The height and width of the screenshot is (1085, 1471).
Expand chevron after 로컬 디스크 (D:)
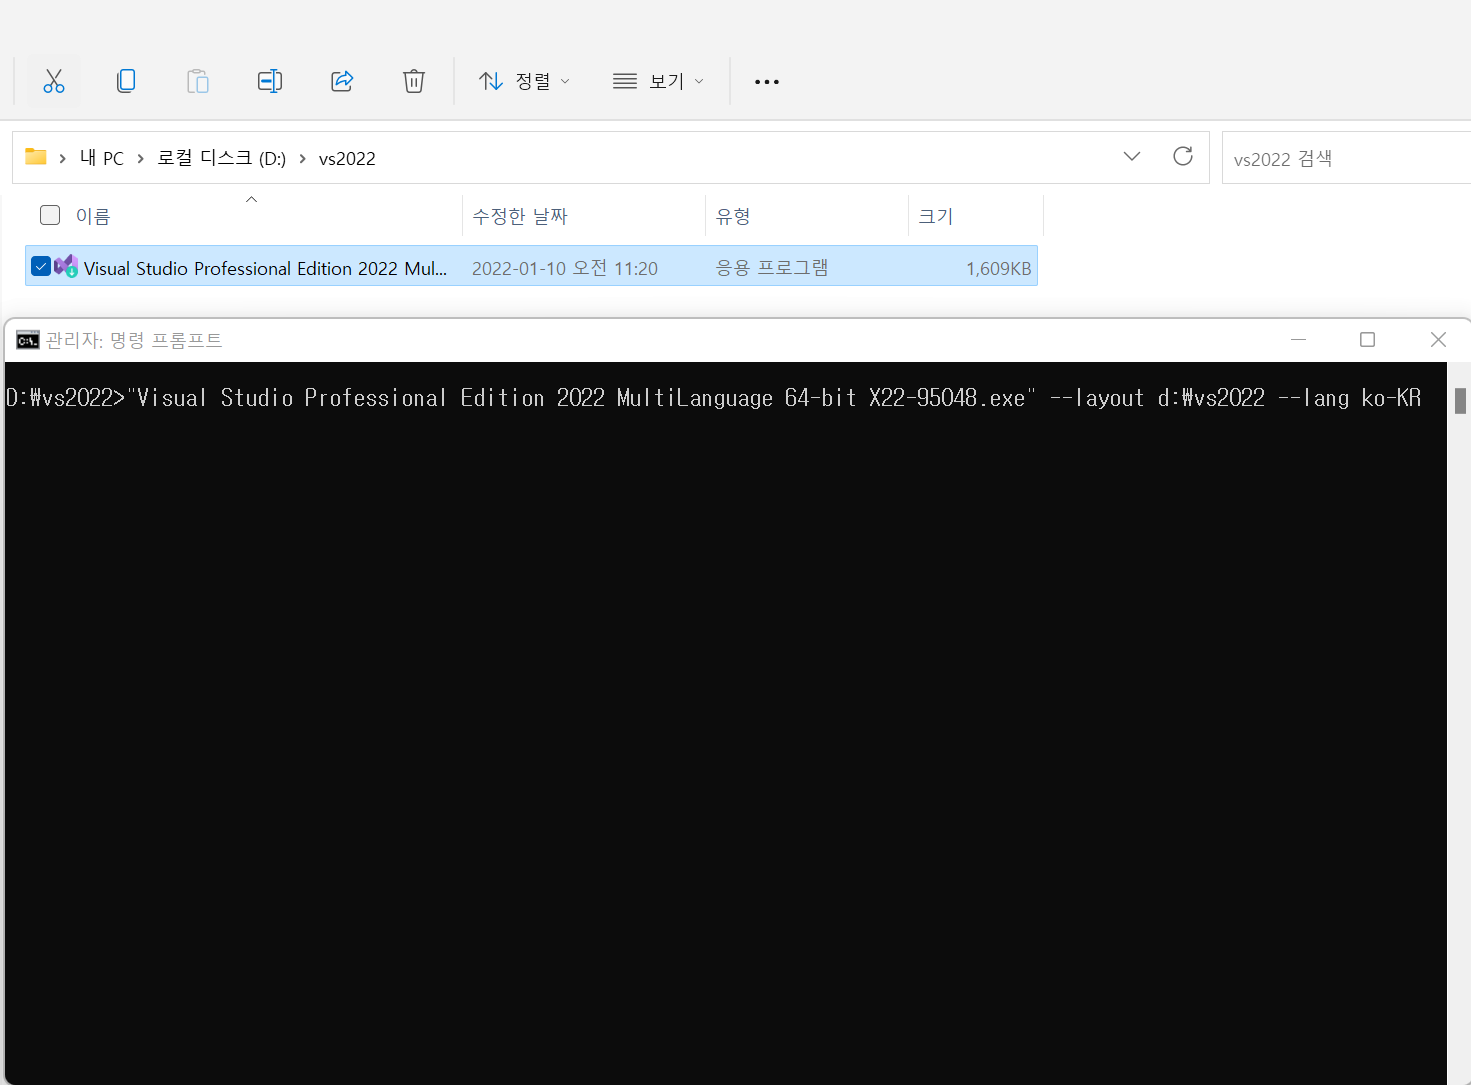[x=302, y=158]
